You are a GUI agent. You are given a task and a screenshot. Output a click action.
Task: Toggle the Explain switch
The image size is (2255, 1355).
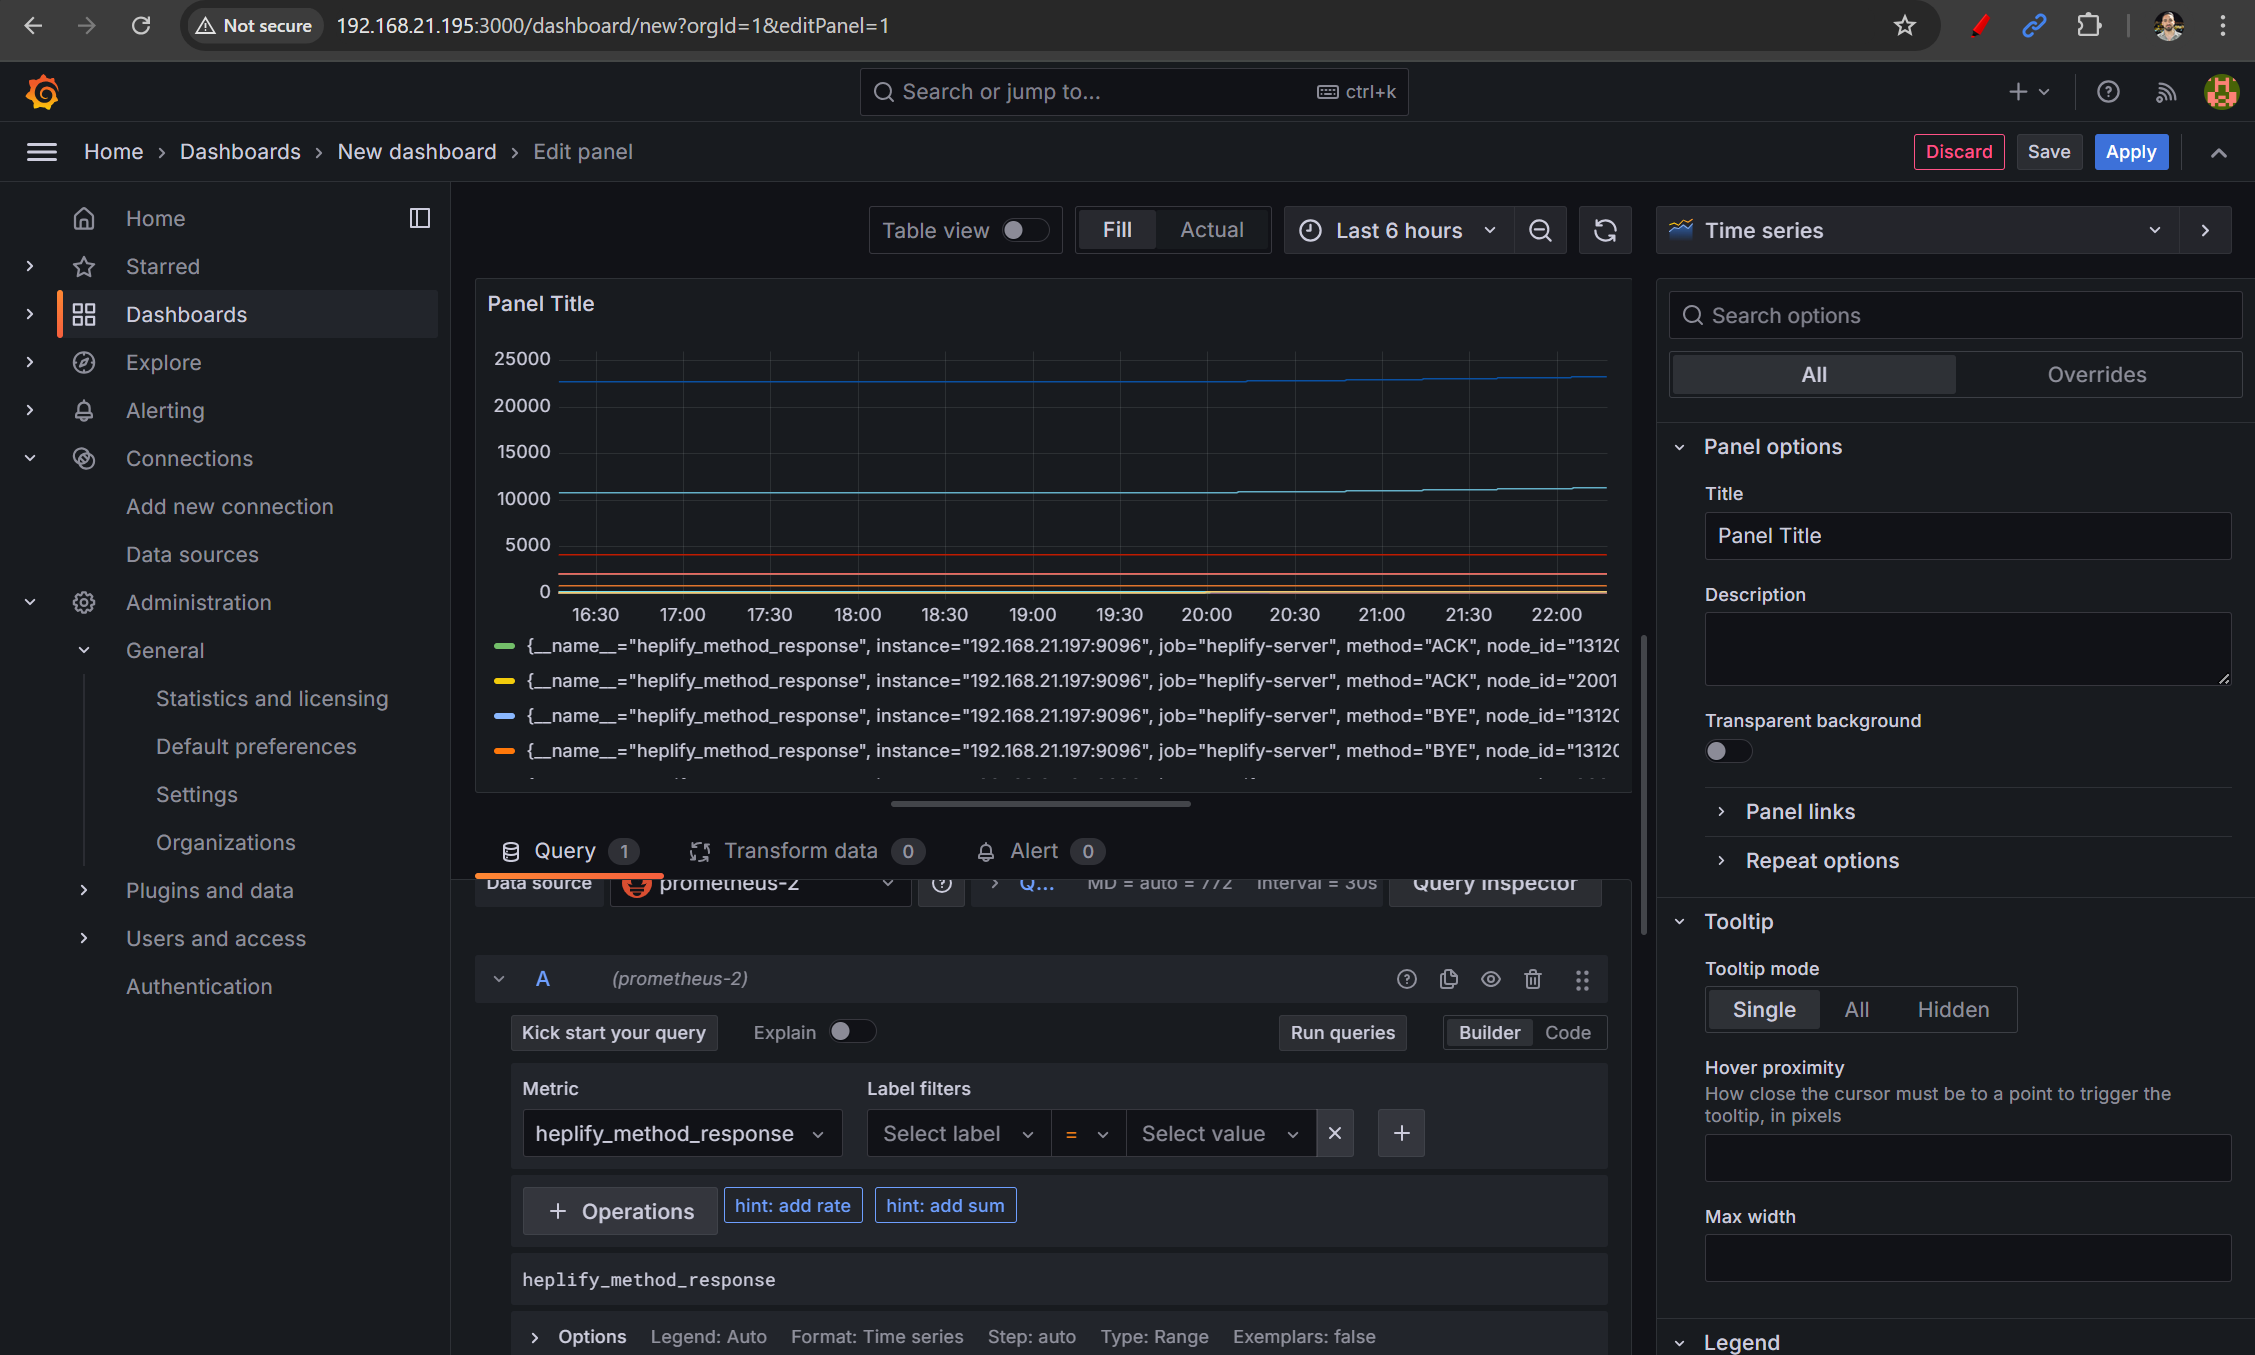click(853, 1031)
